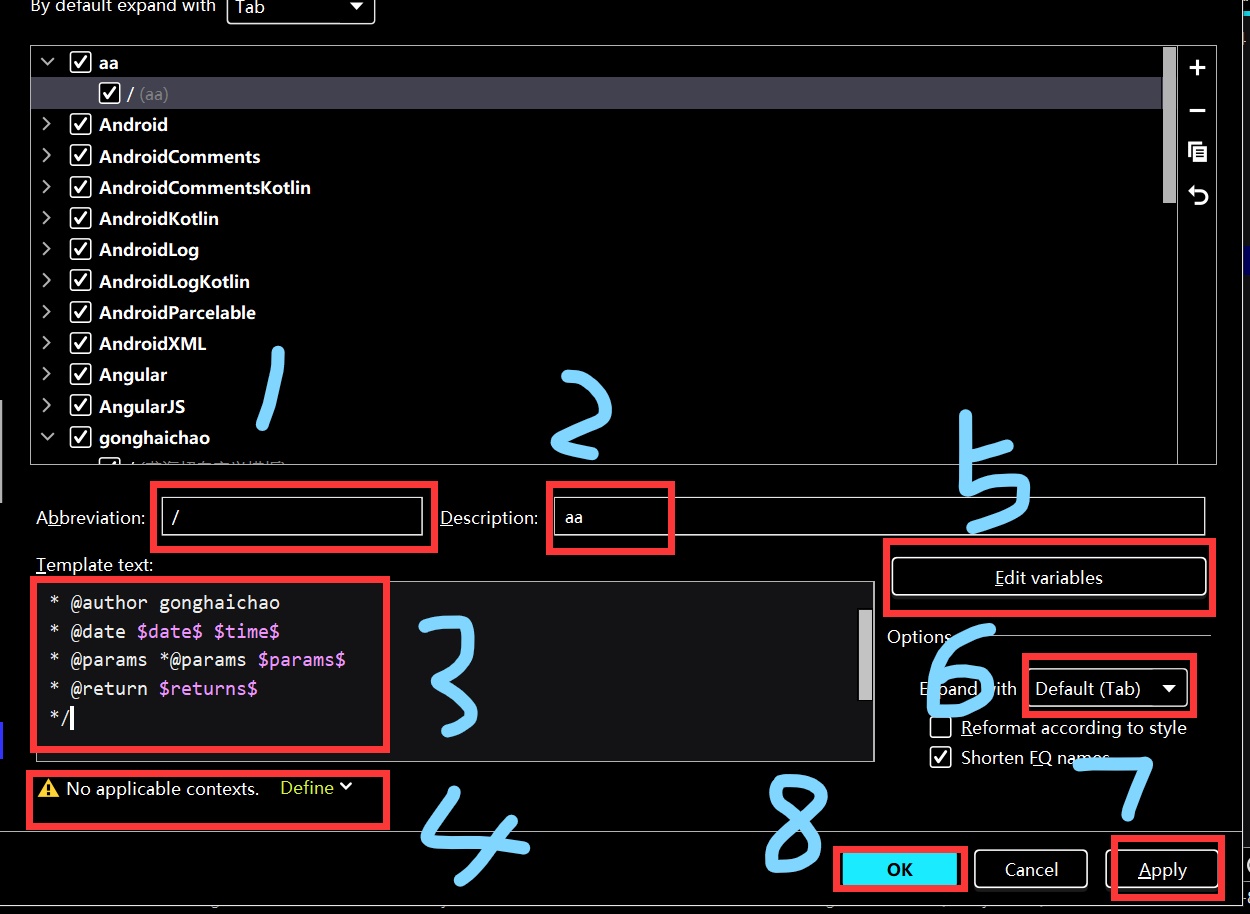Select the AngularJS group row label
This screenshot has height=914, width=1250.
coord(142,406)
